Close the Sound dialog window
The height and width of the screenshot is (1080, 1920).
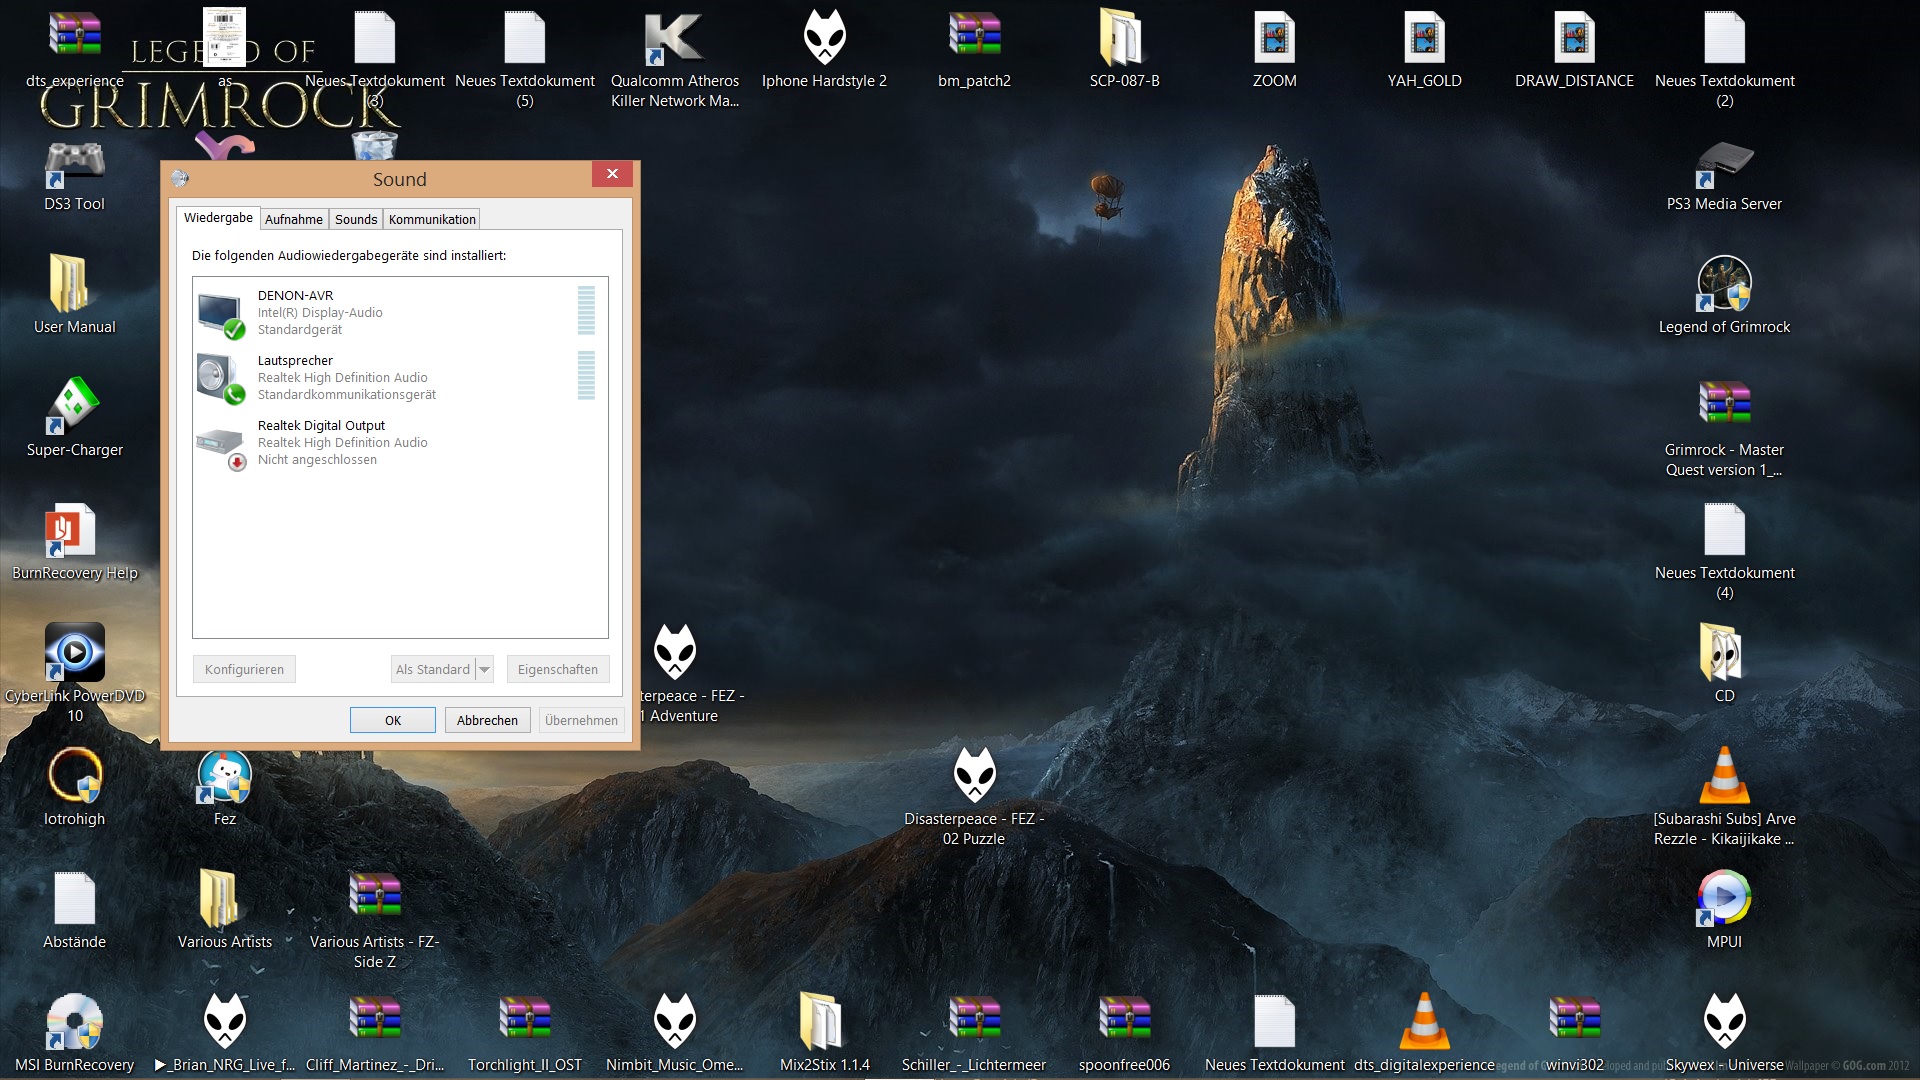[612, 174]
